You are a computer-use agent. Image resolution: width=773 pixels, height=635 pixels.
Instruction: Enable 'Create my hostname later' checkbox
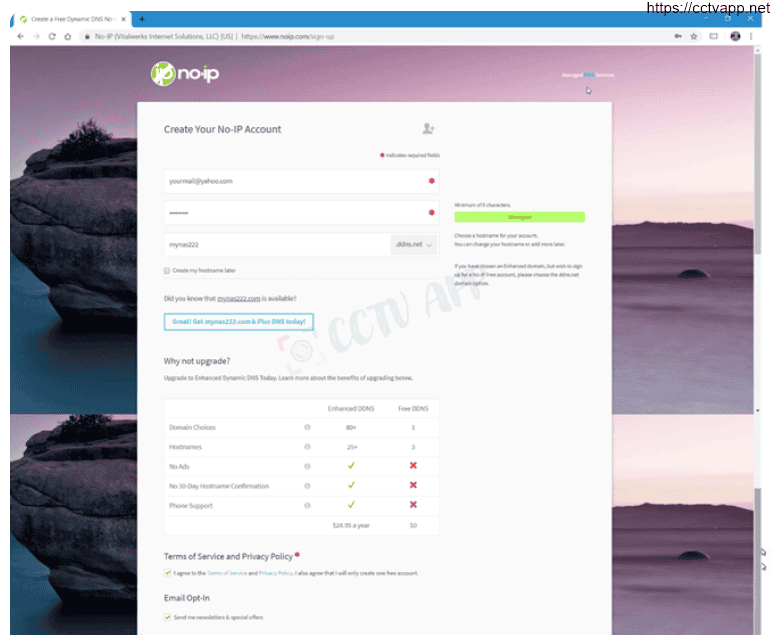[167, 271]
